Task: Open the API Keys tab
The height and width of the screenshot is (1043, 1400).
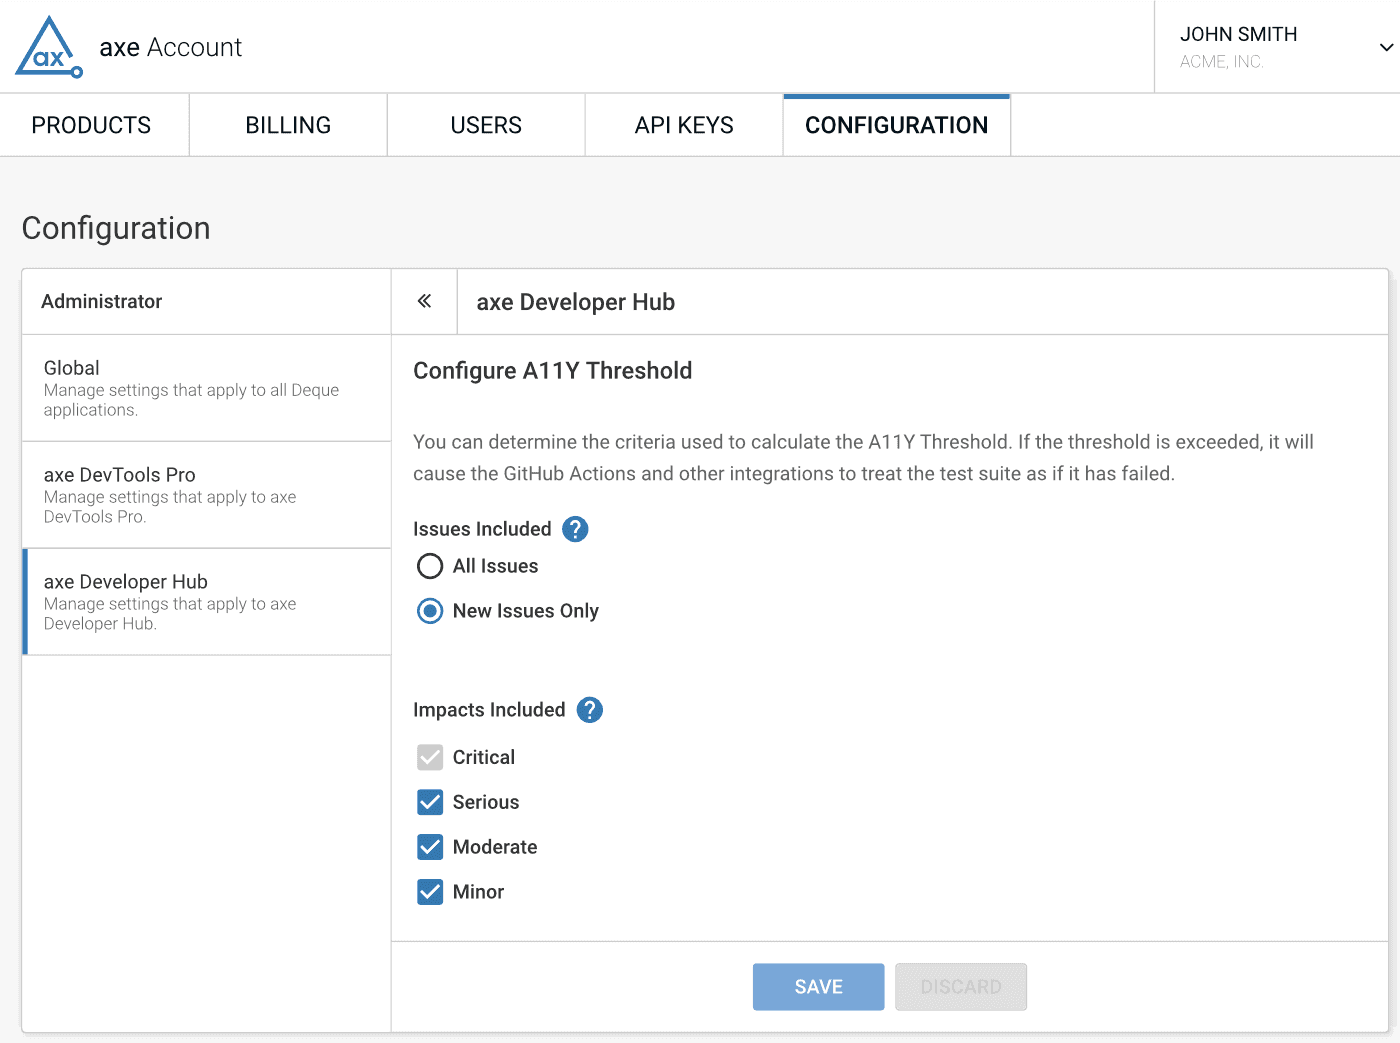Action: (684, 125)
